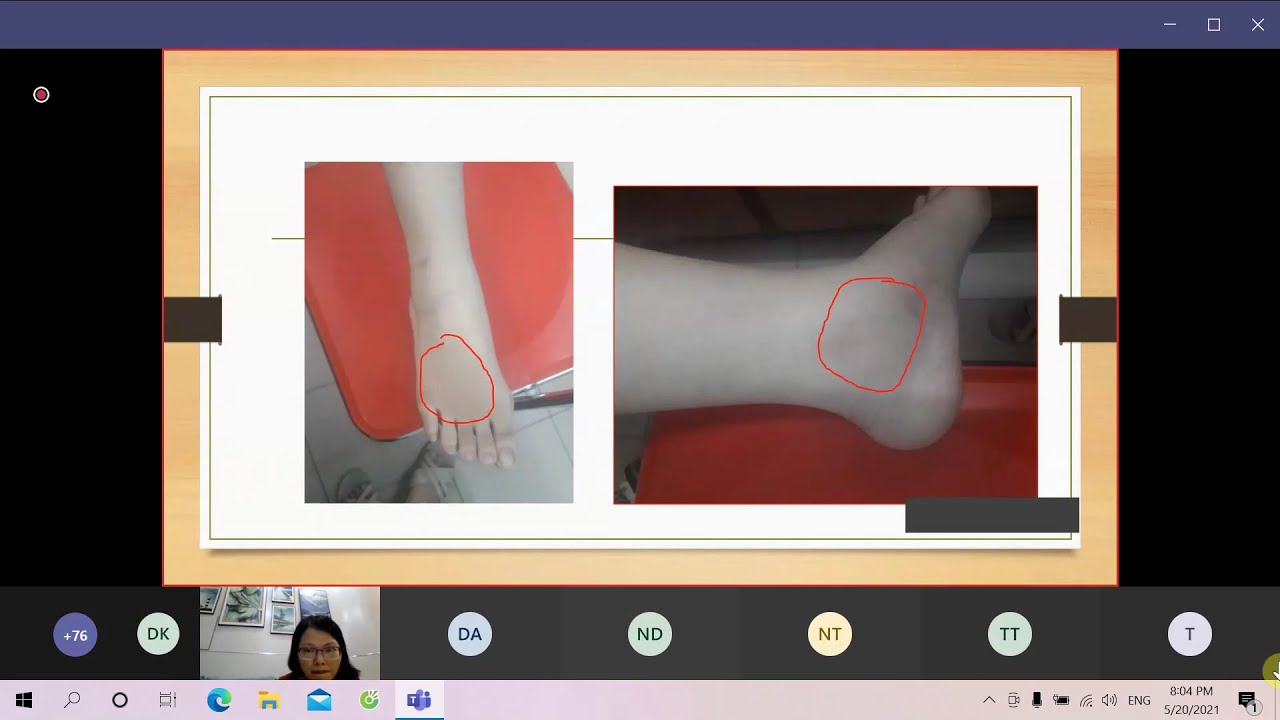The width and height of the screenshot is (1280, 720).
Task: Select participant avatar ND
Action: (x=650, y=634)
